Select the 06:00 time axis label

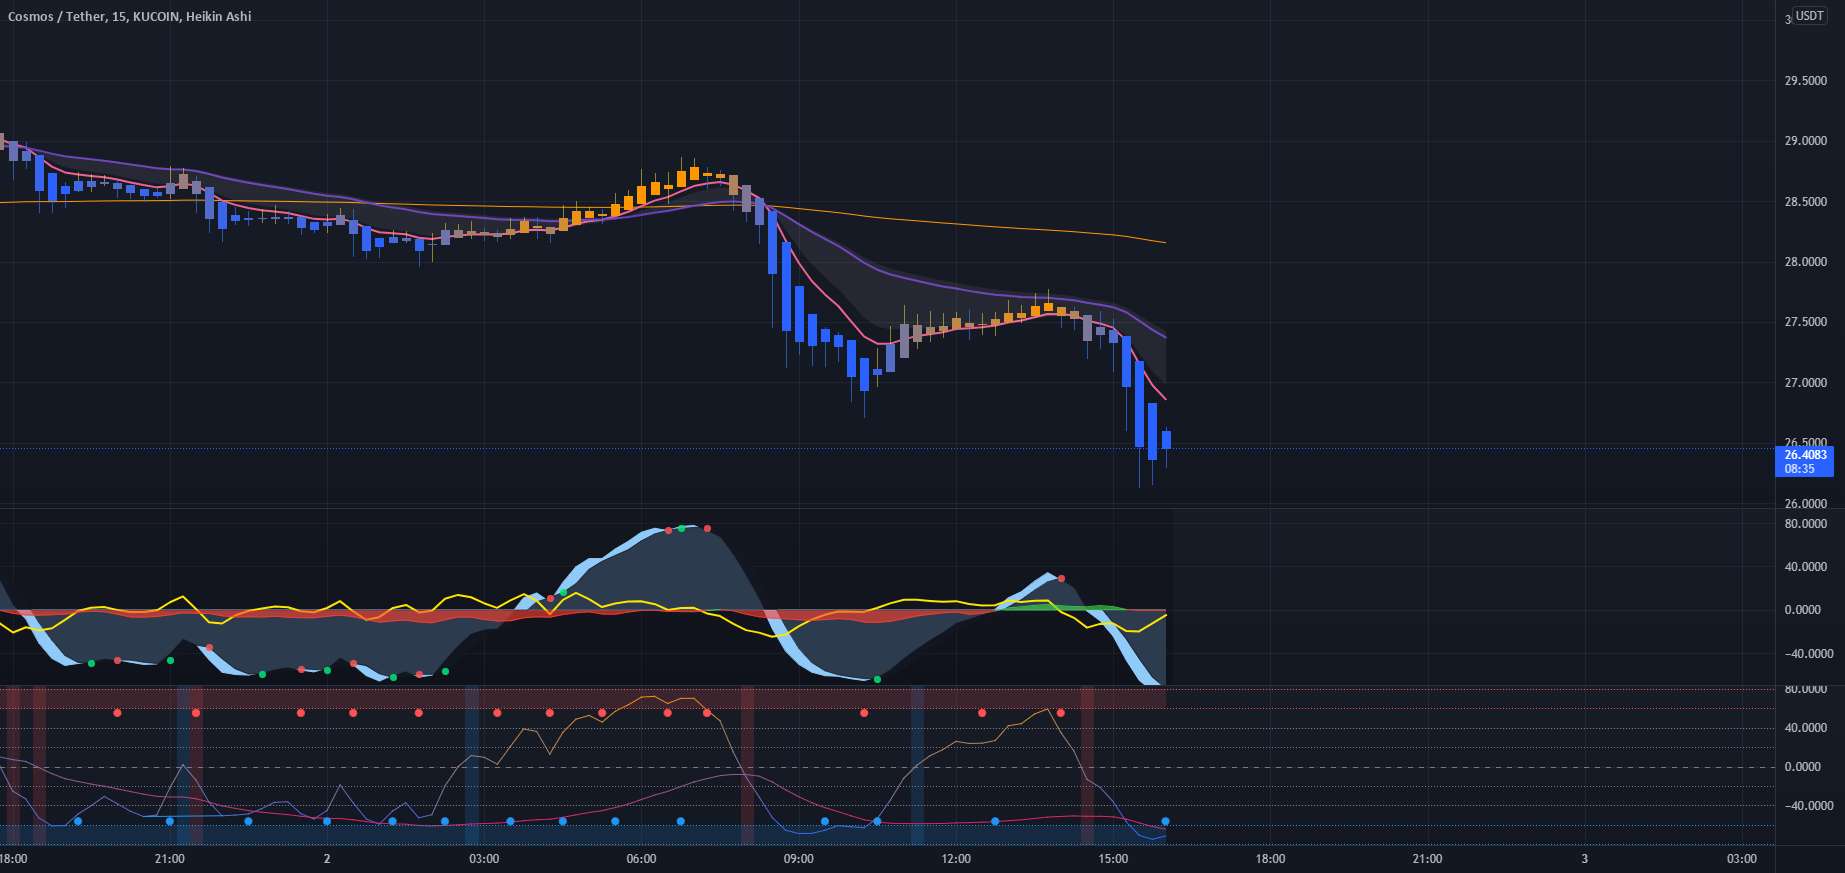point(641,859)
